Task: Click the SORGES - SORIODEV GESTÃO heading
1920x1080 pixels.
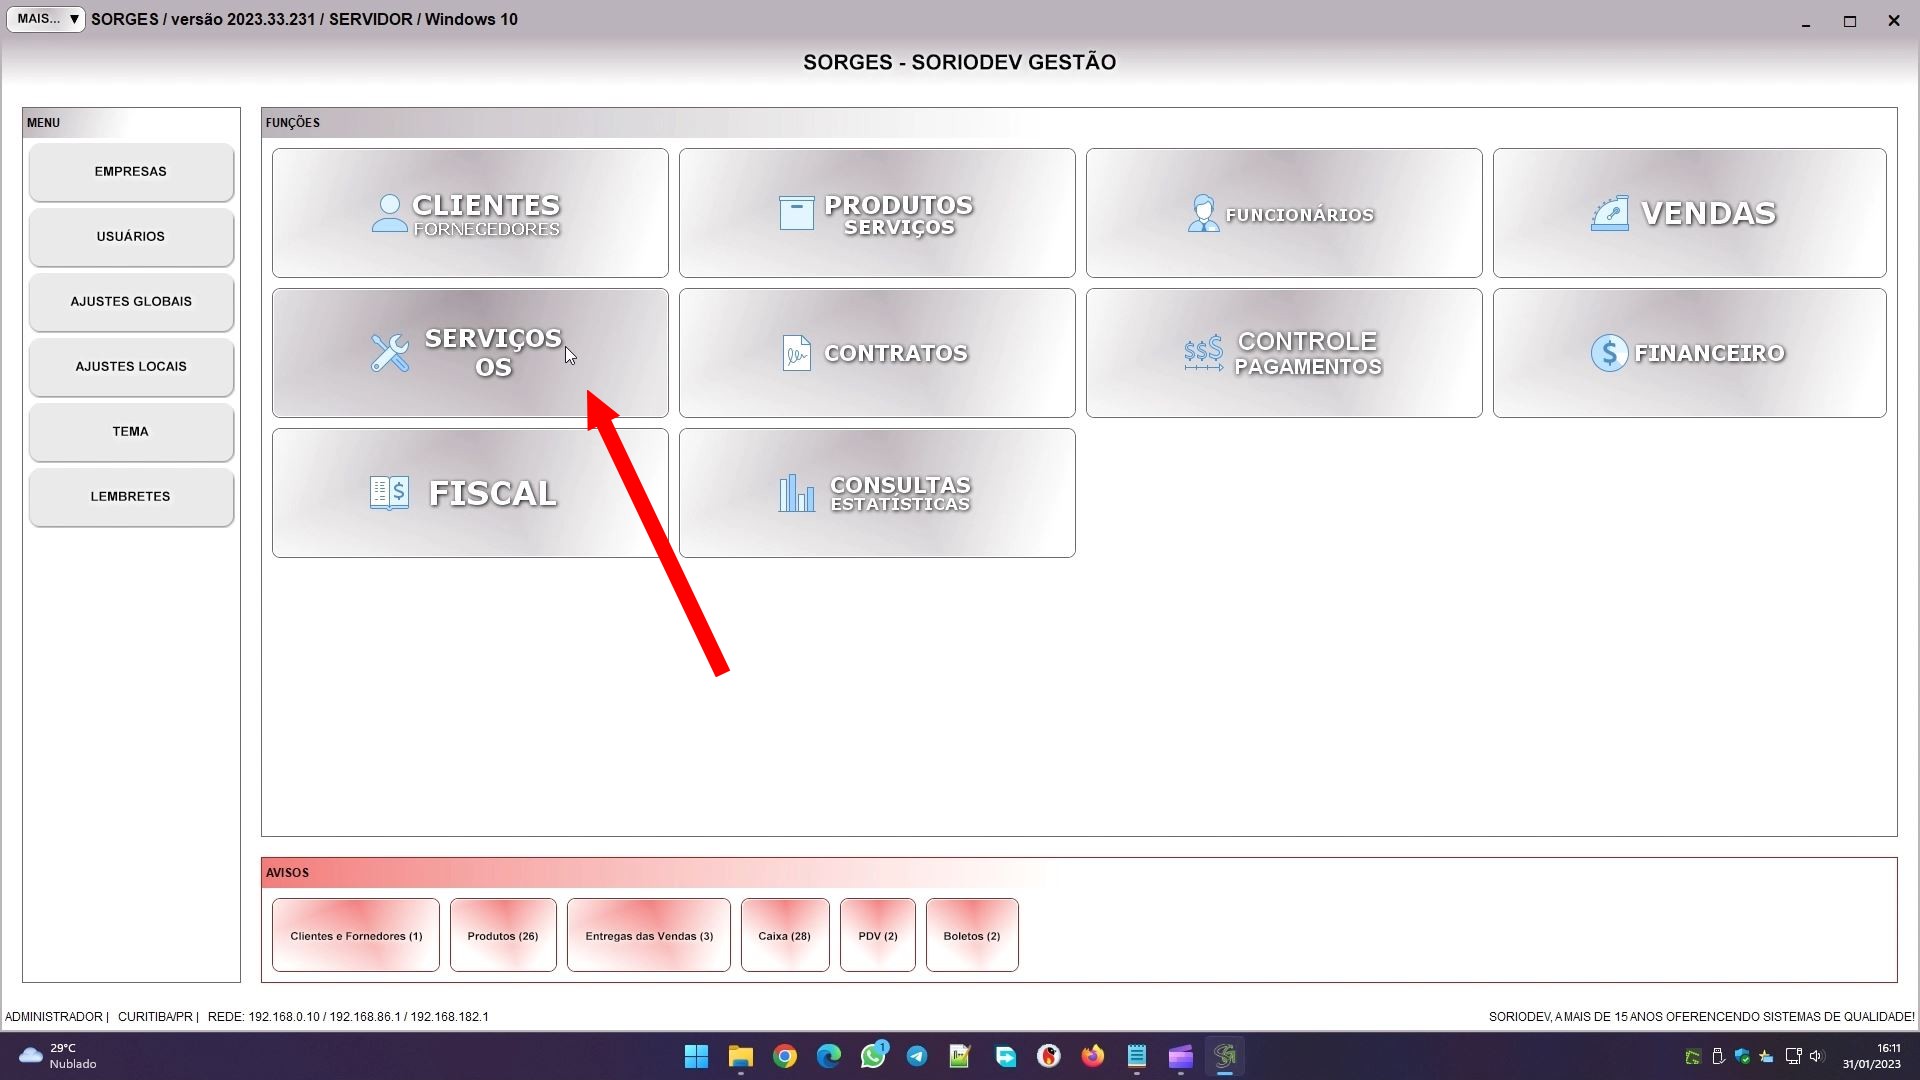Action: (x=960, y=62)
